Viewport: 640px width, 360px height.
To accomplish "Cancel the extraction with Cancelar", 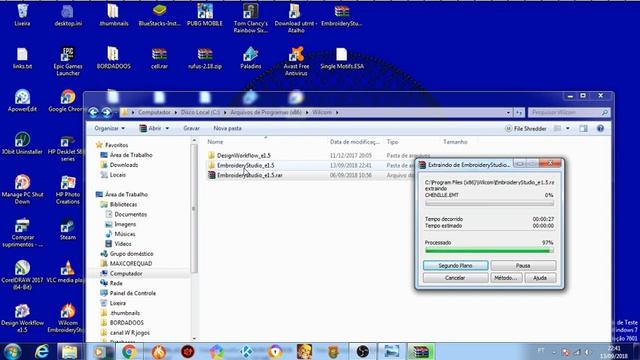I will click(456, 278).
